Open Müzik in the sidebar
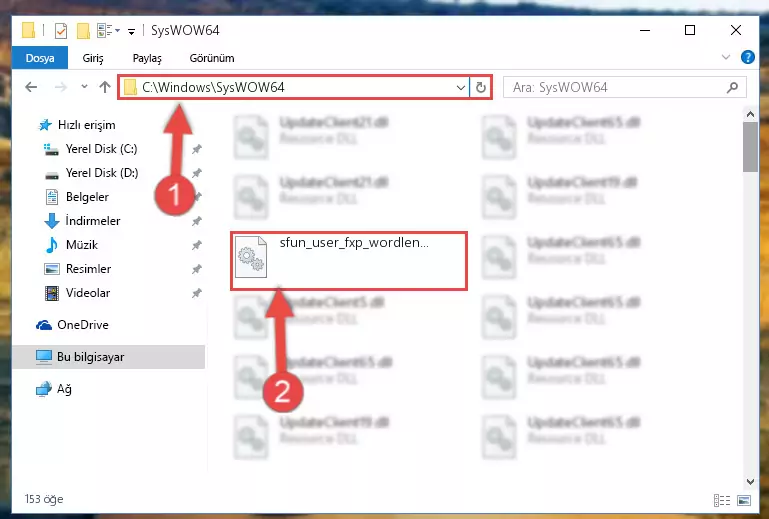This screenshot has width=769, height=519. coord(82,244)
